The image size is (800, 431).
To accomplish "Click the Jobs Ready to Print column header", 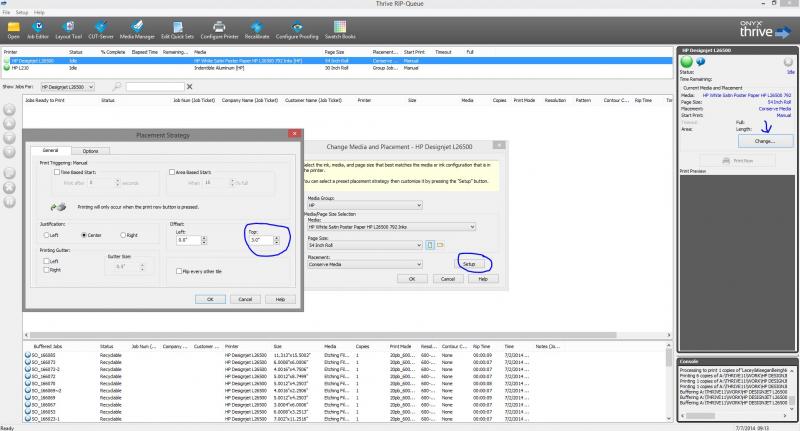I will click(x=45, y=100).
